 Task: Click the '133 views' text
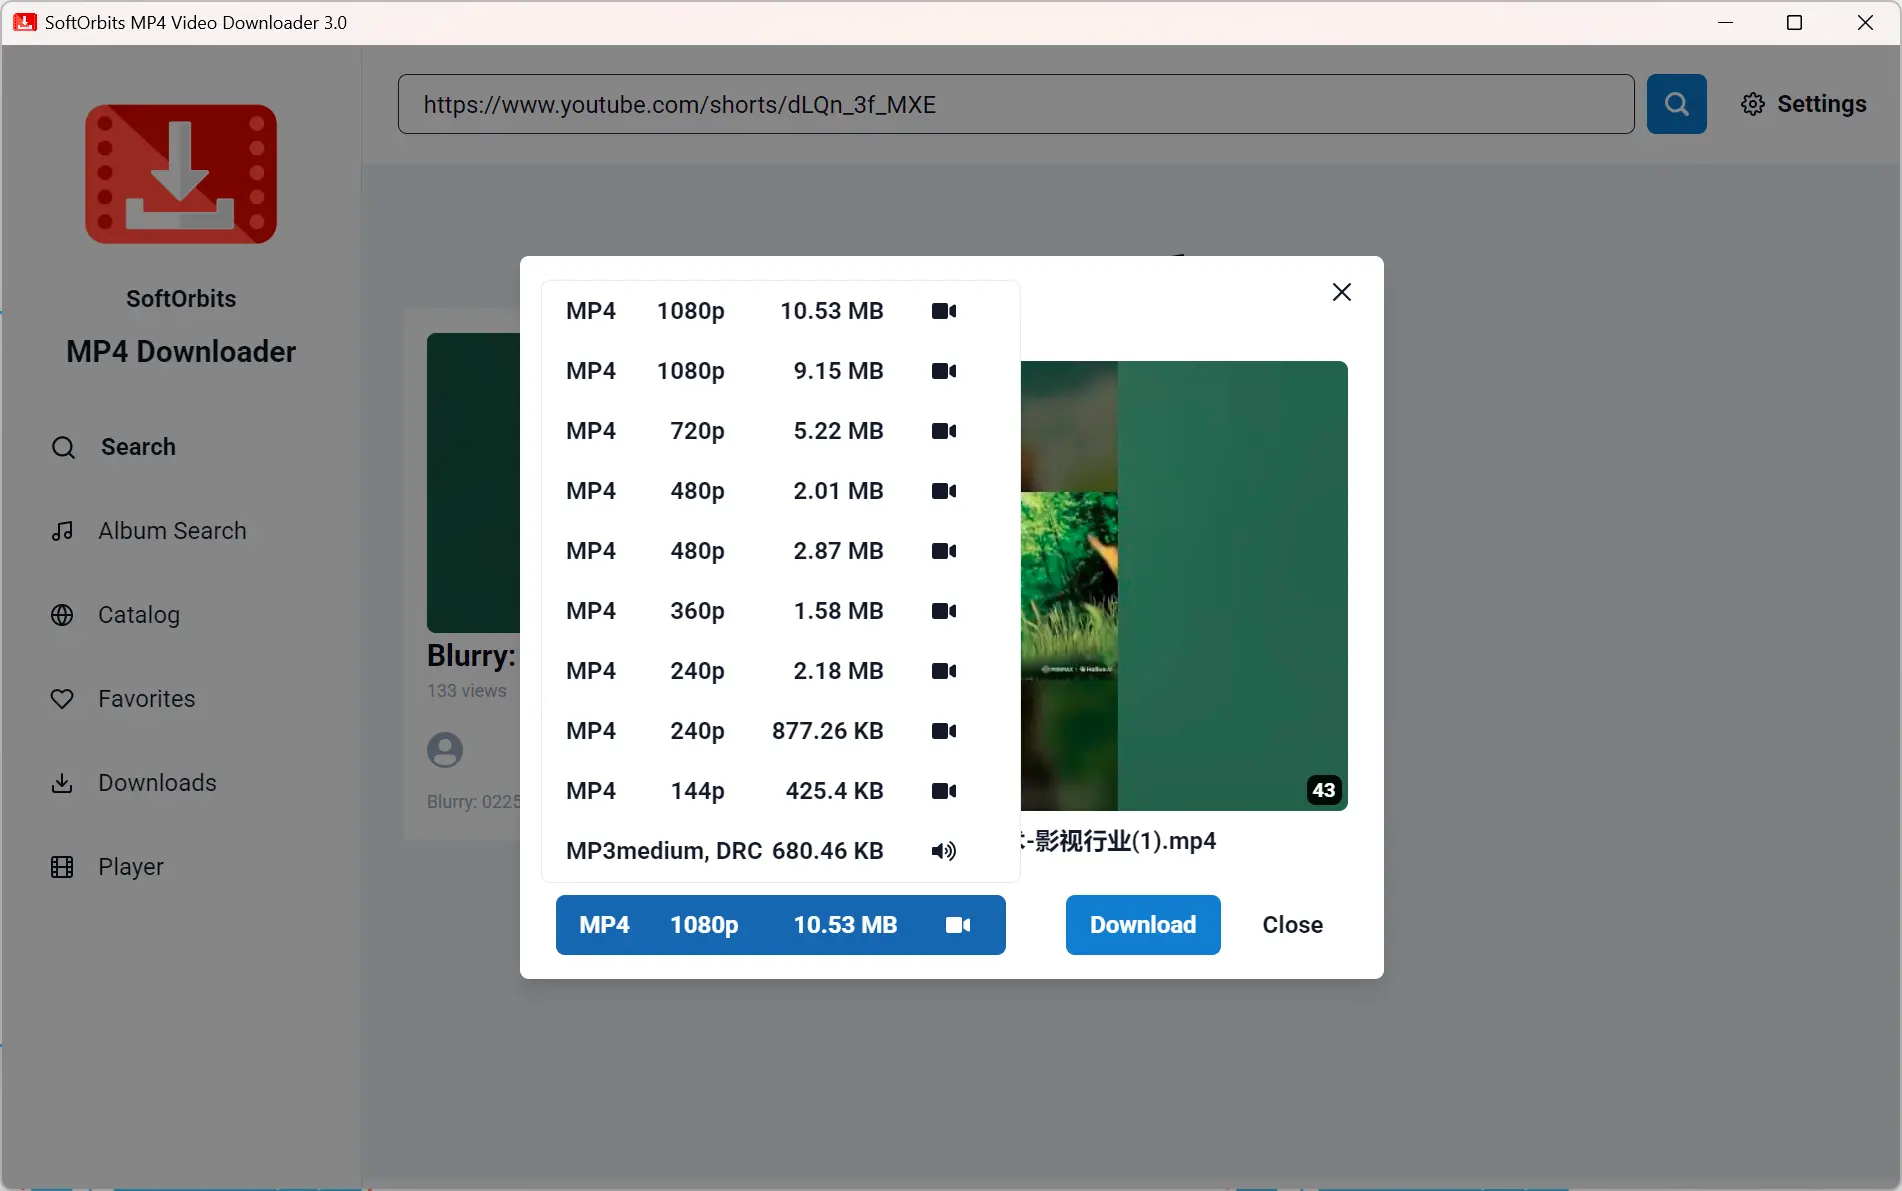tap(467, 691)
